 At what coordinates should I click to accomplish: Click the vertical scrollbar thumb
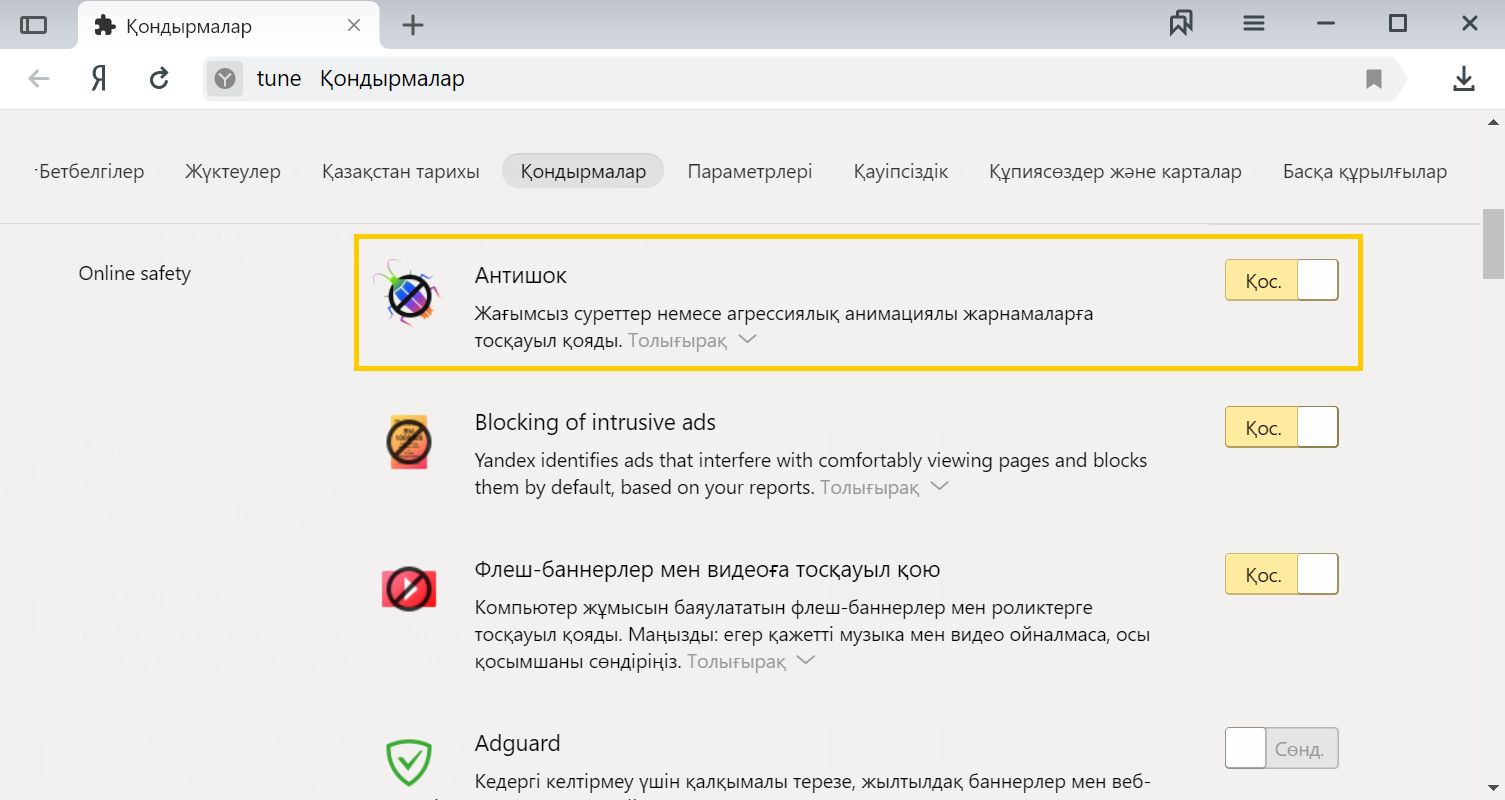click(x=1493, y=244)
